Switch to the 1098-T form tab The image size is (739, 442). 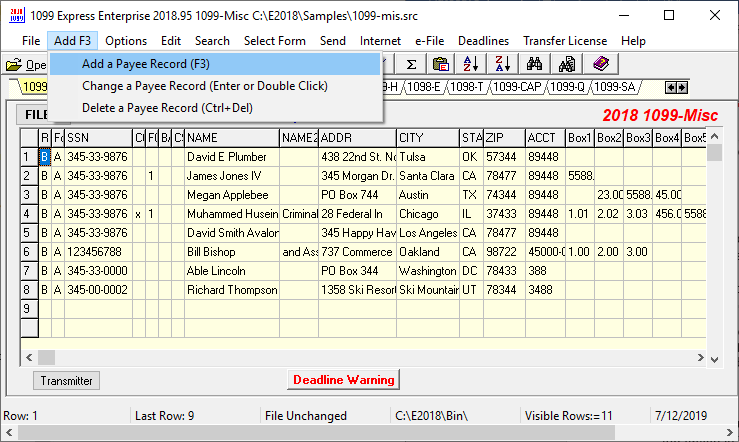(467, 87)
